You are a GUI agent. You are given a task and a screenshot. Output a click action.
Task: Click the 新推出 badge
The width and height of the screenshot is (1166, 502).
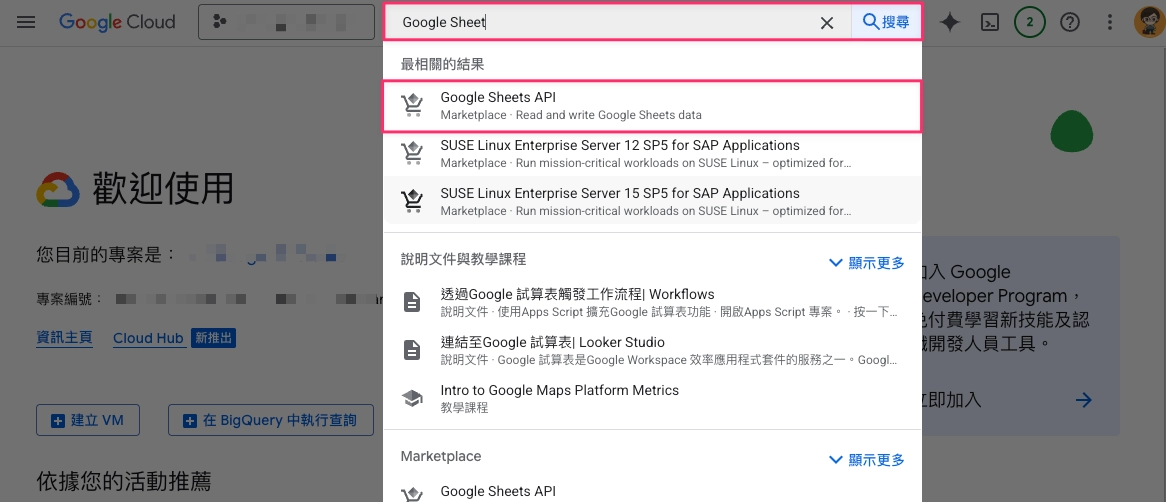pyautogui.click(x=213, y=338)
